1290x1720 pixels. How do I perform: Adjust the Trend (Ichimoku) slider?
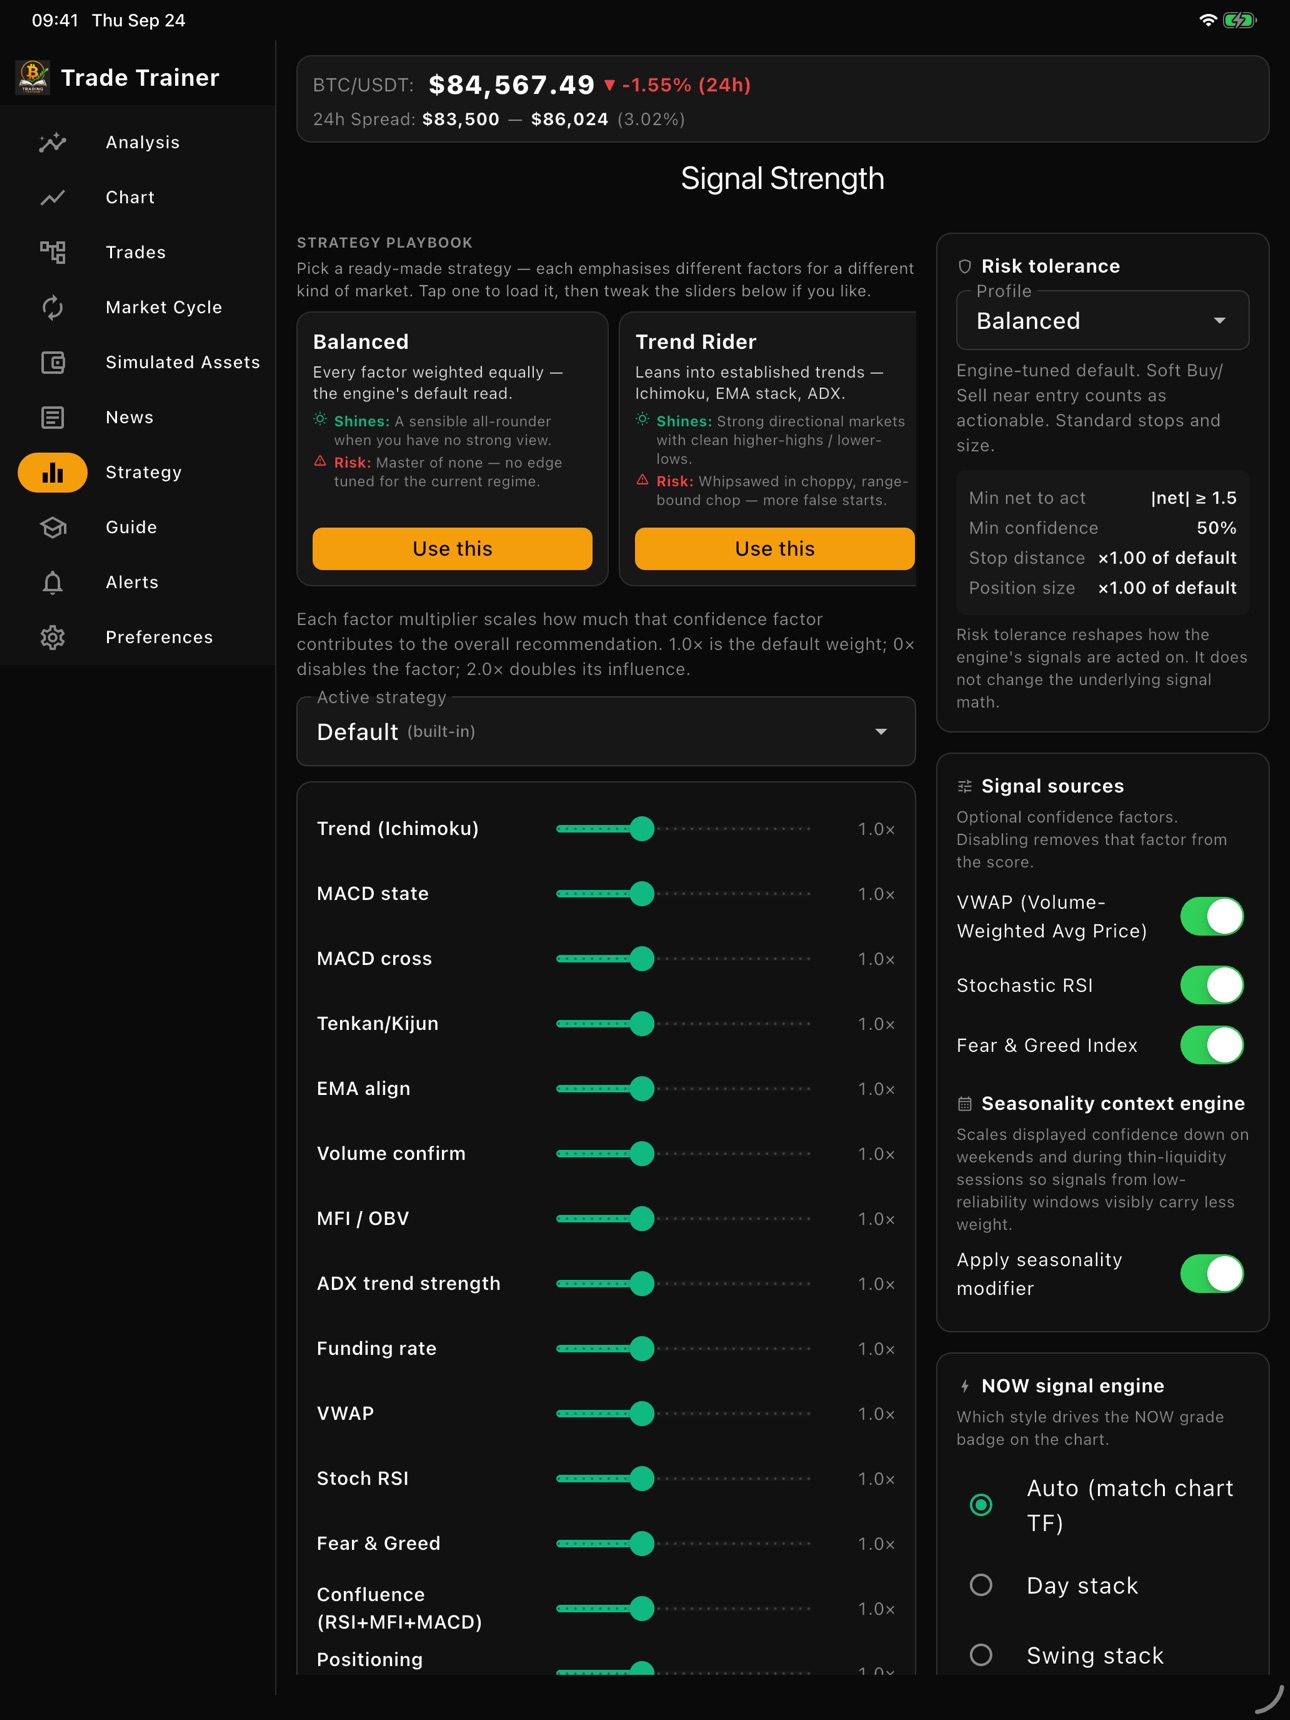(x=684, y=829)
